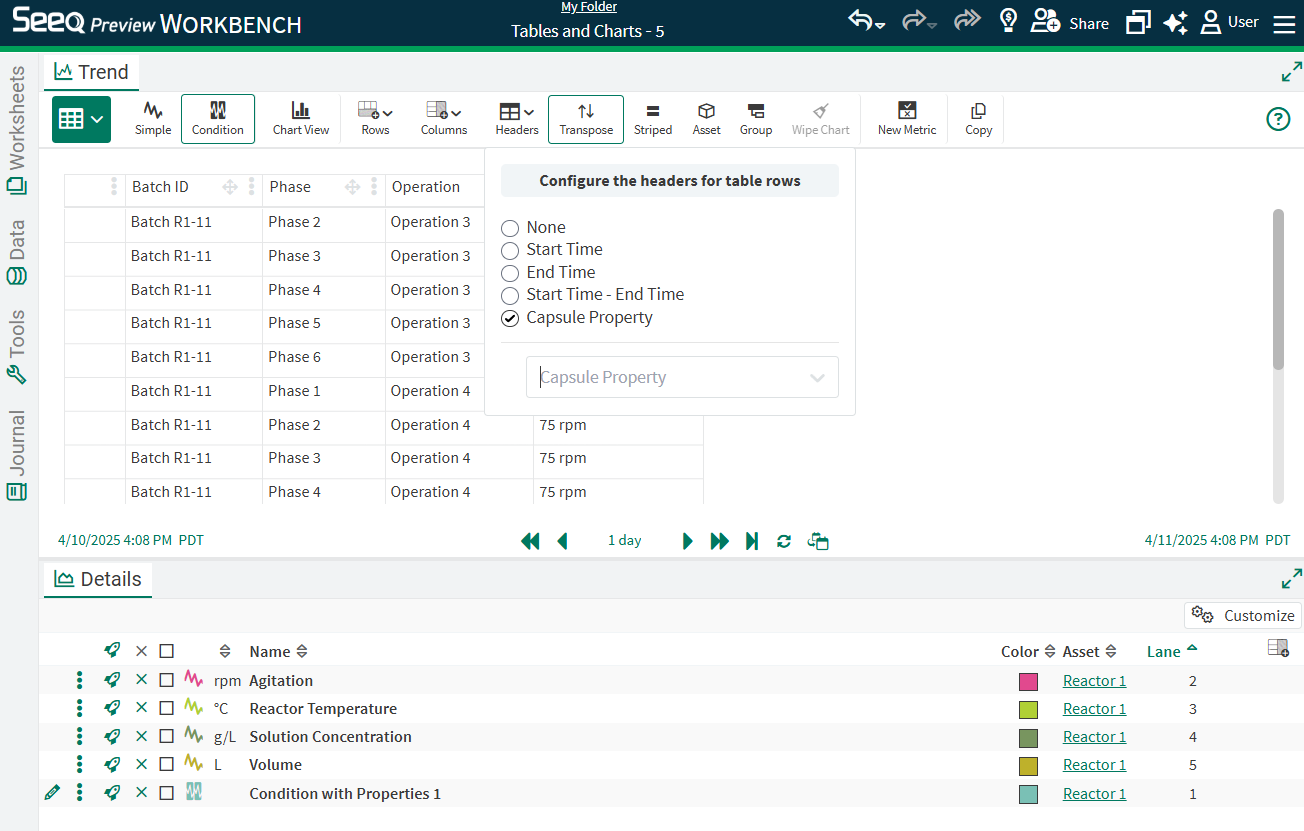Viewport: 1304px width, 831px height.
Task: Click the Reactor Temperature color swatch
Action: click(x=1028, y=709)
